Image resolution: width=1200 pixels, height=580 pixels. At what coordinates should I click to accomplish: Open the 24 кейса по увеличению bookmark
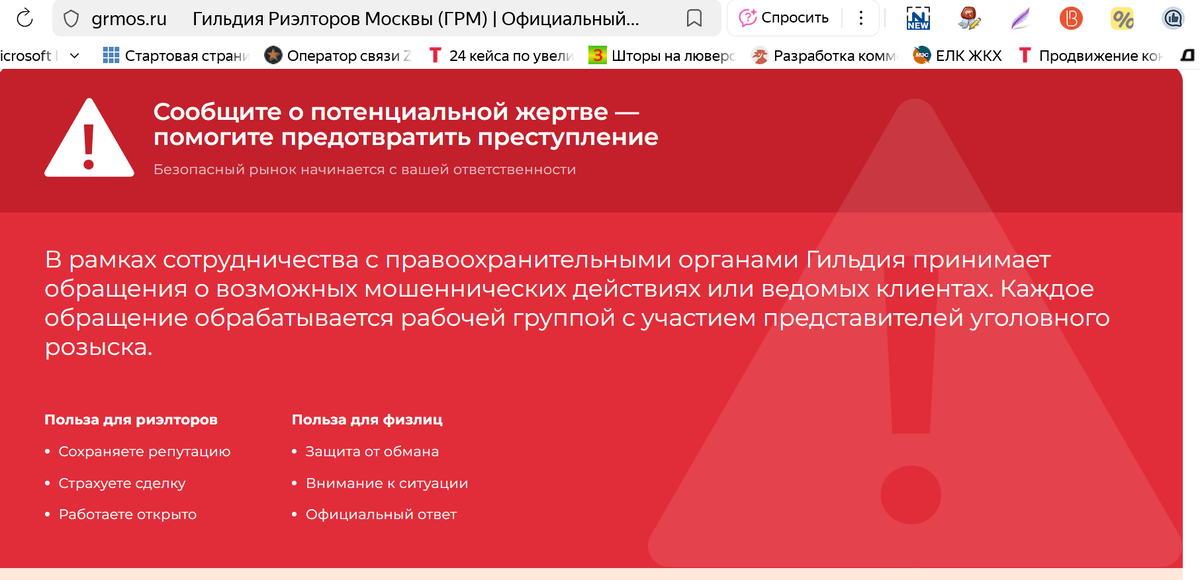[x=500, y=56]
